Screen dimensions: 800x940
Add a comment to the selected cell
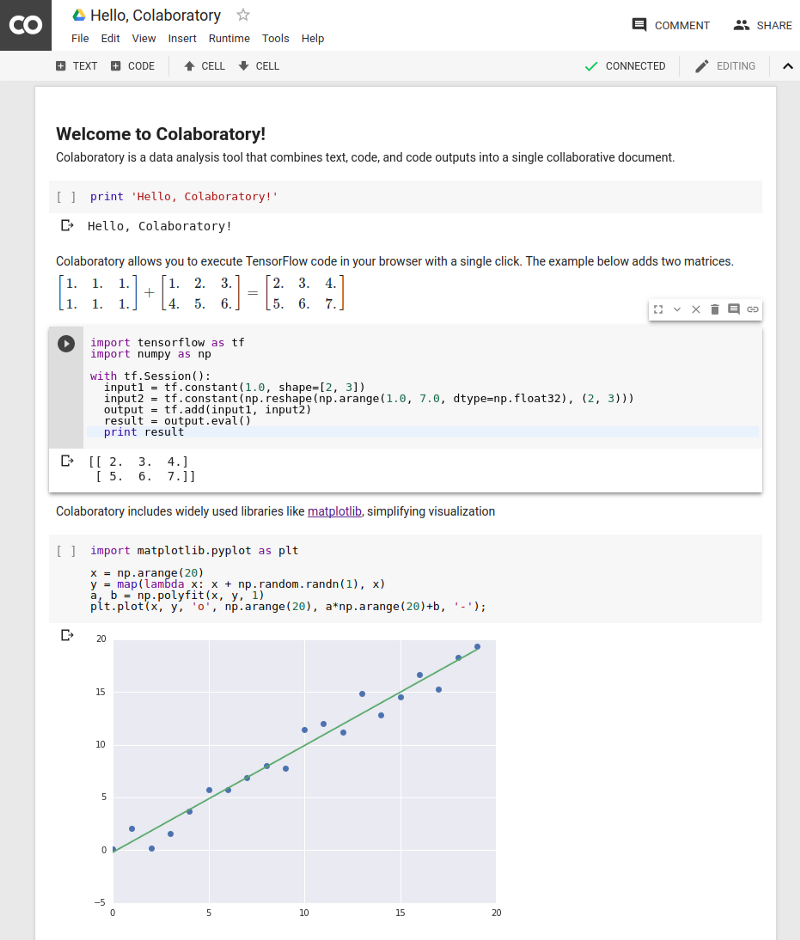click(733, 309)
